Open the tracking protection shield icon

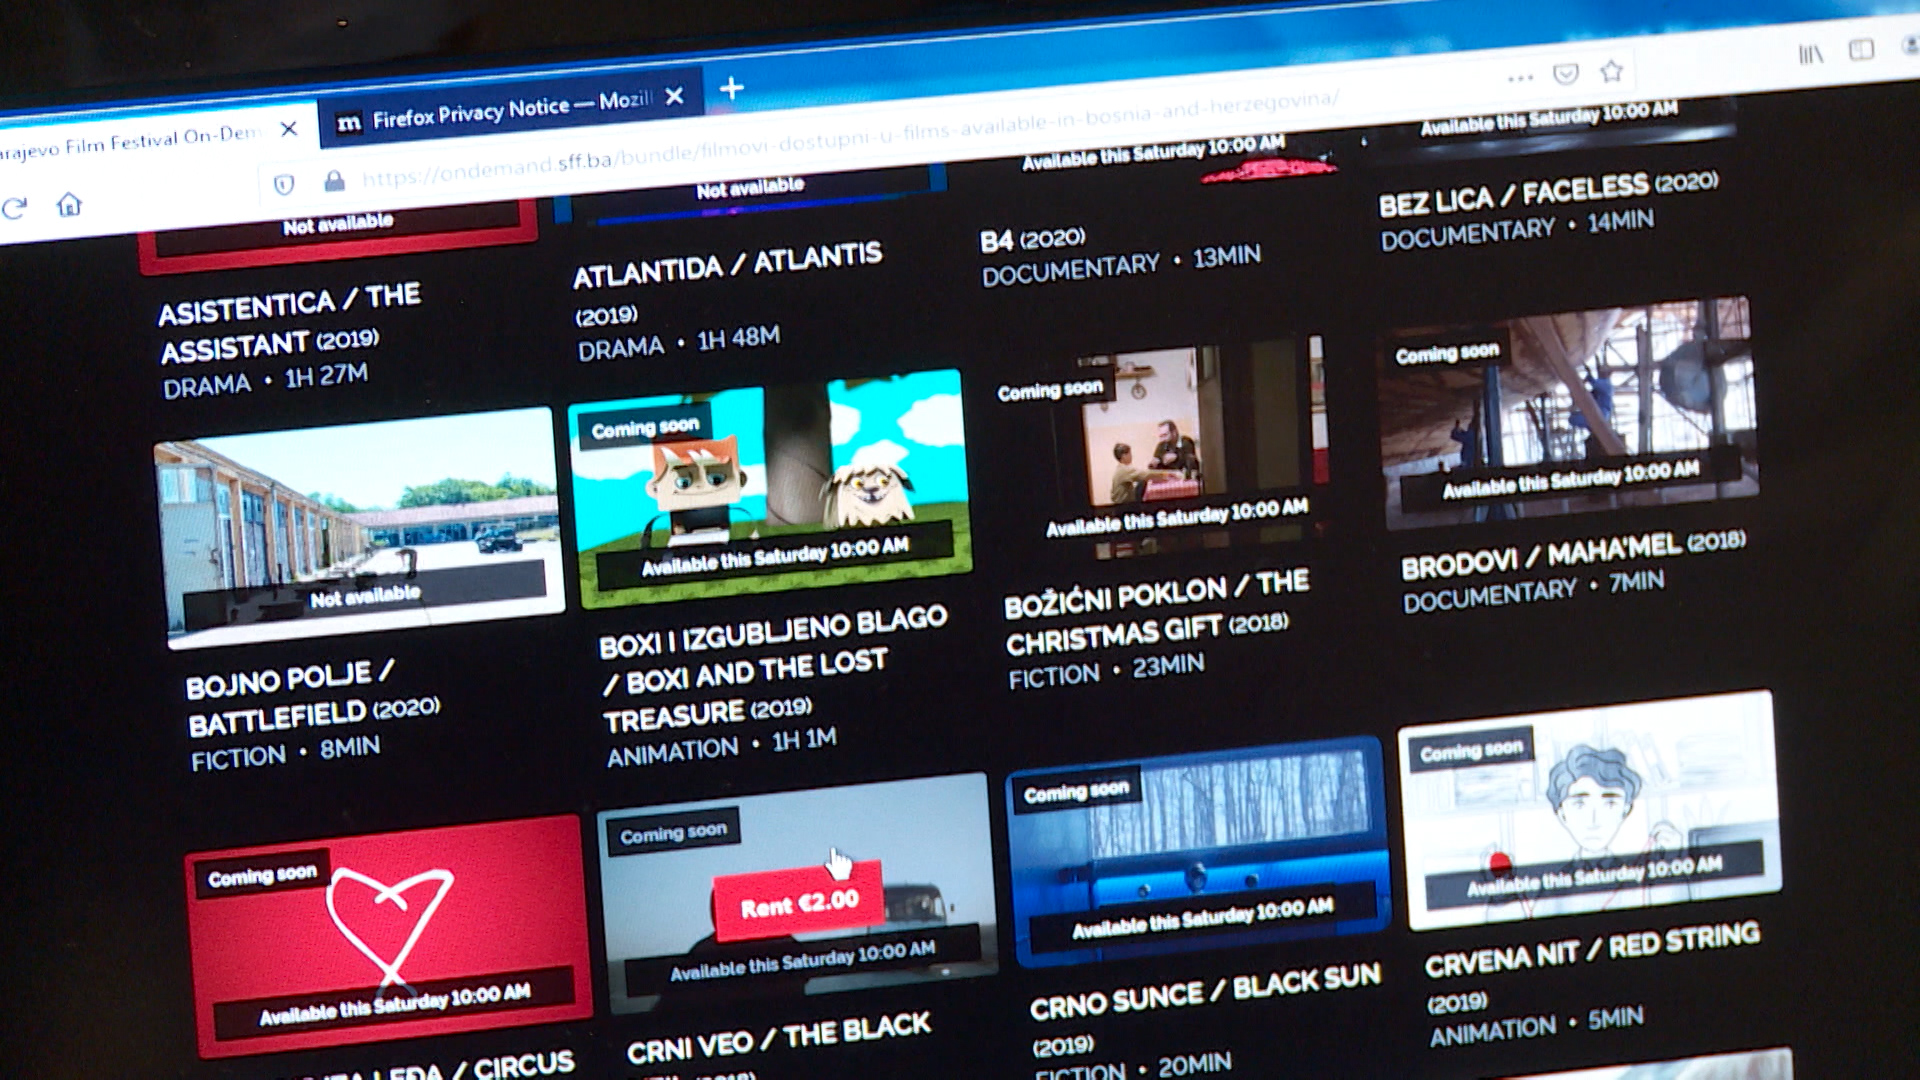click(x=284, y=184)
